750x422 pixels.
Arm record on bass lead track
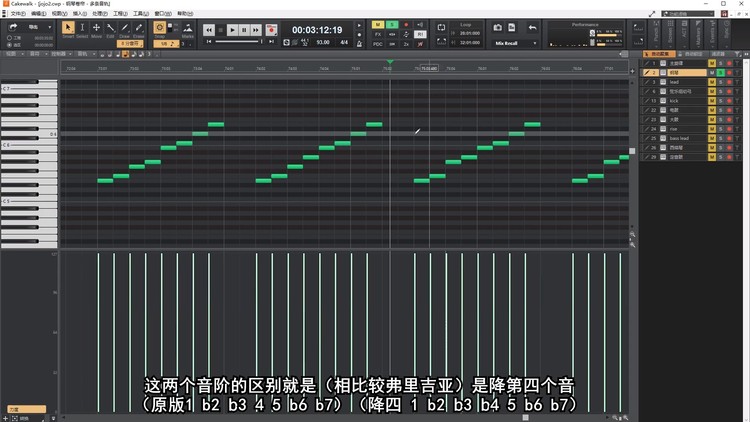[x=729, y=138]
